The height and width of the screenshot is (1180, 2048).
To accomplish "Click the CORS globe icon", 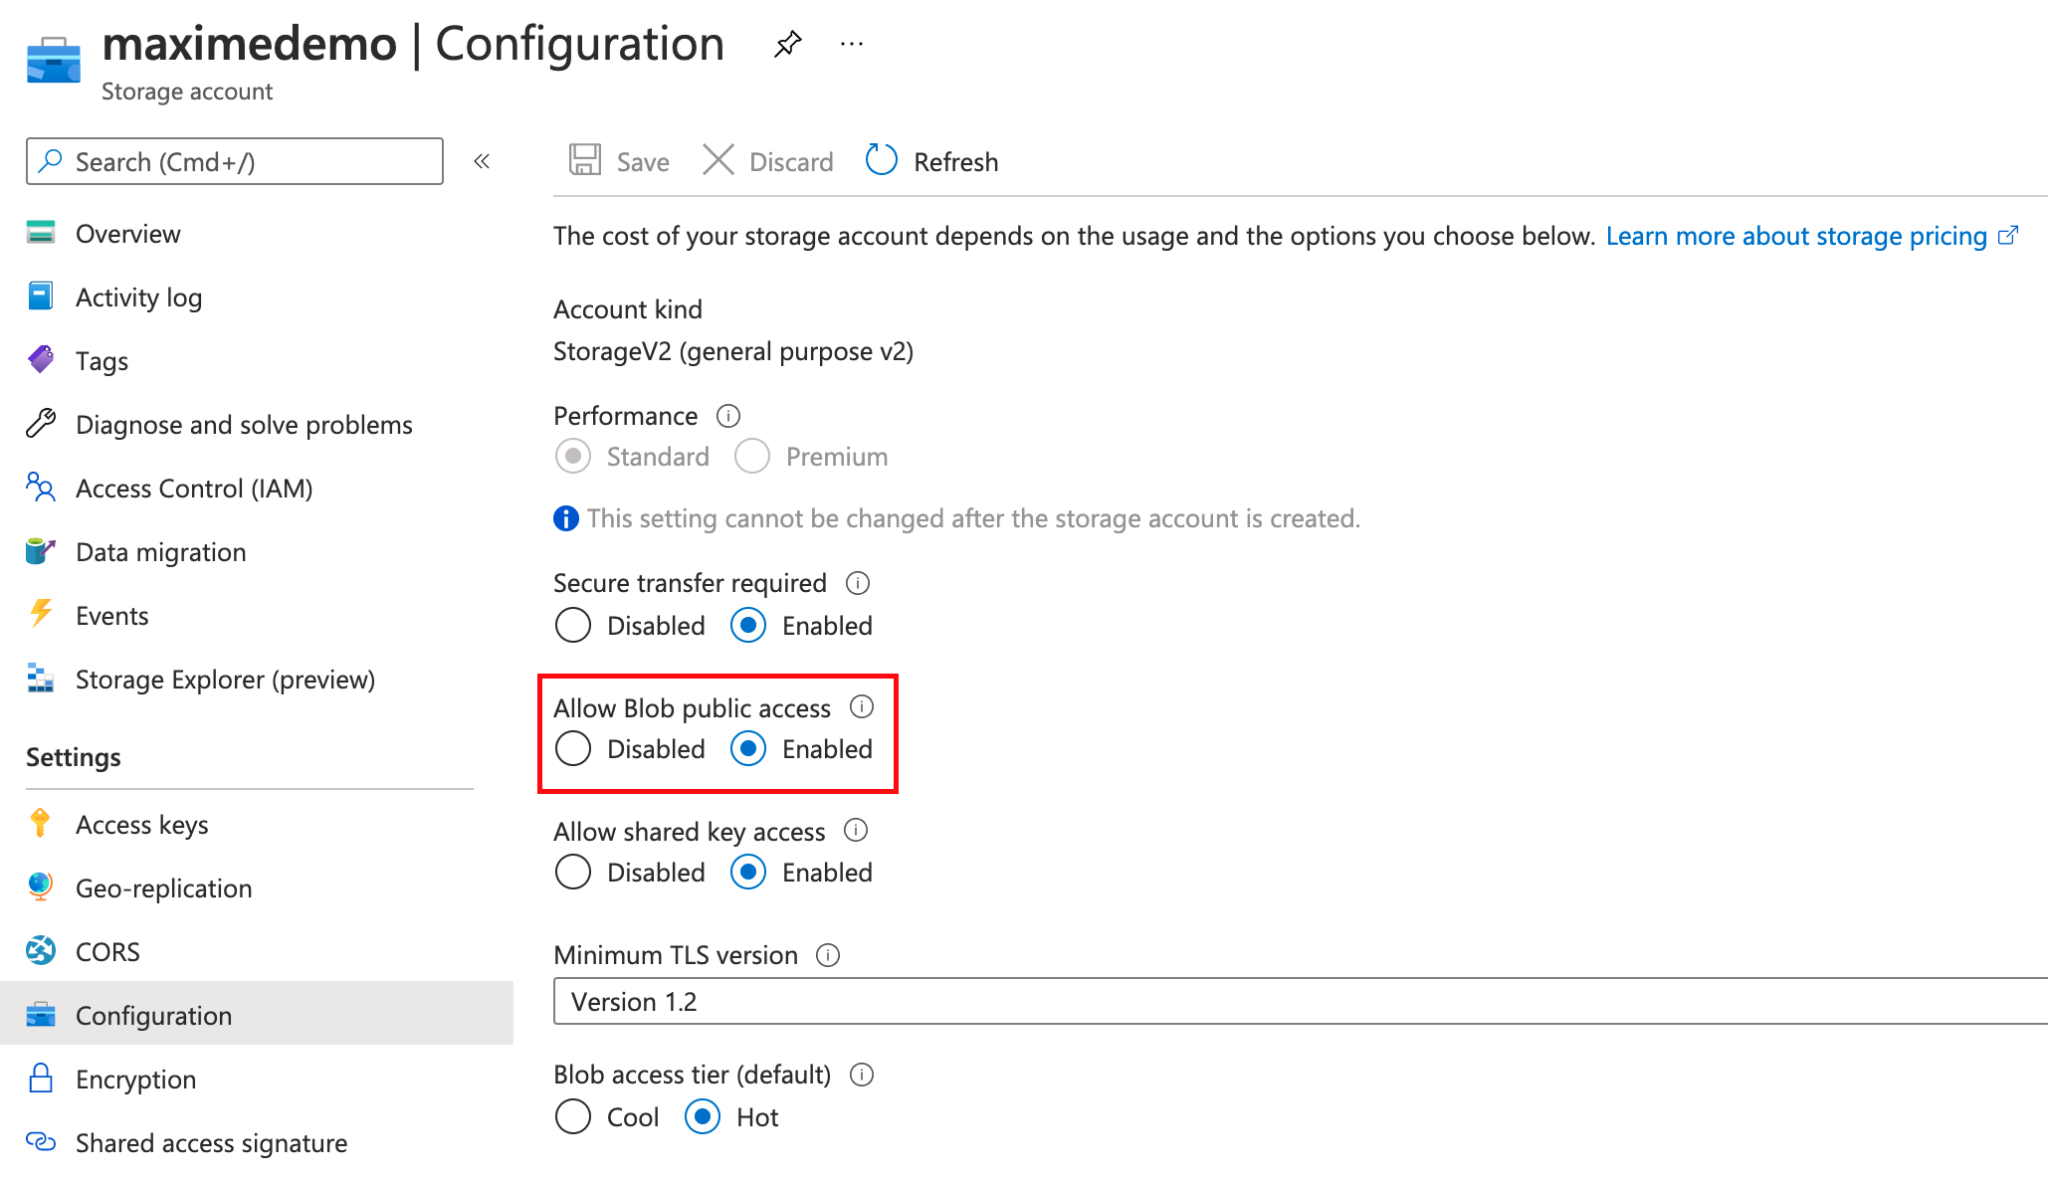I will pos(39,951).
